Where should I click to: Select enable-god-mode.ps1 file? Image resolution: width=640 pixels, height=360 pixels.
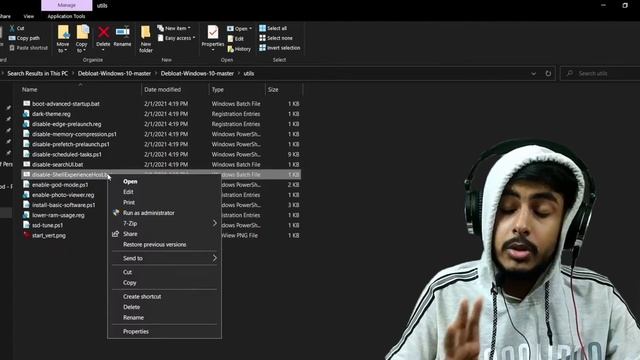coord(60,185)
